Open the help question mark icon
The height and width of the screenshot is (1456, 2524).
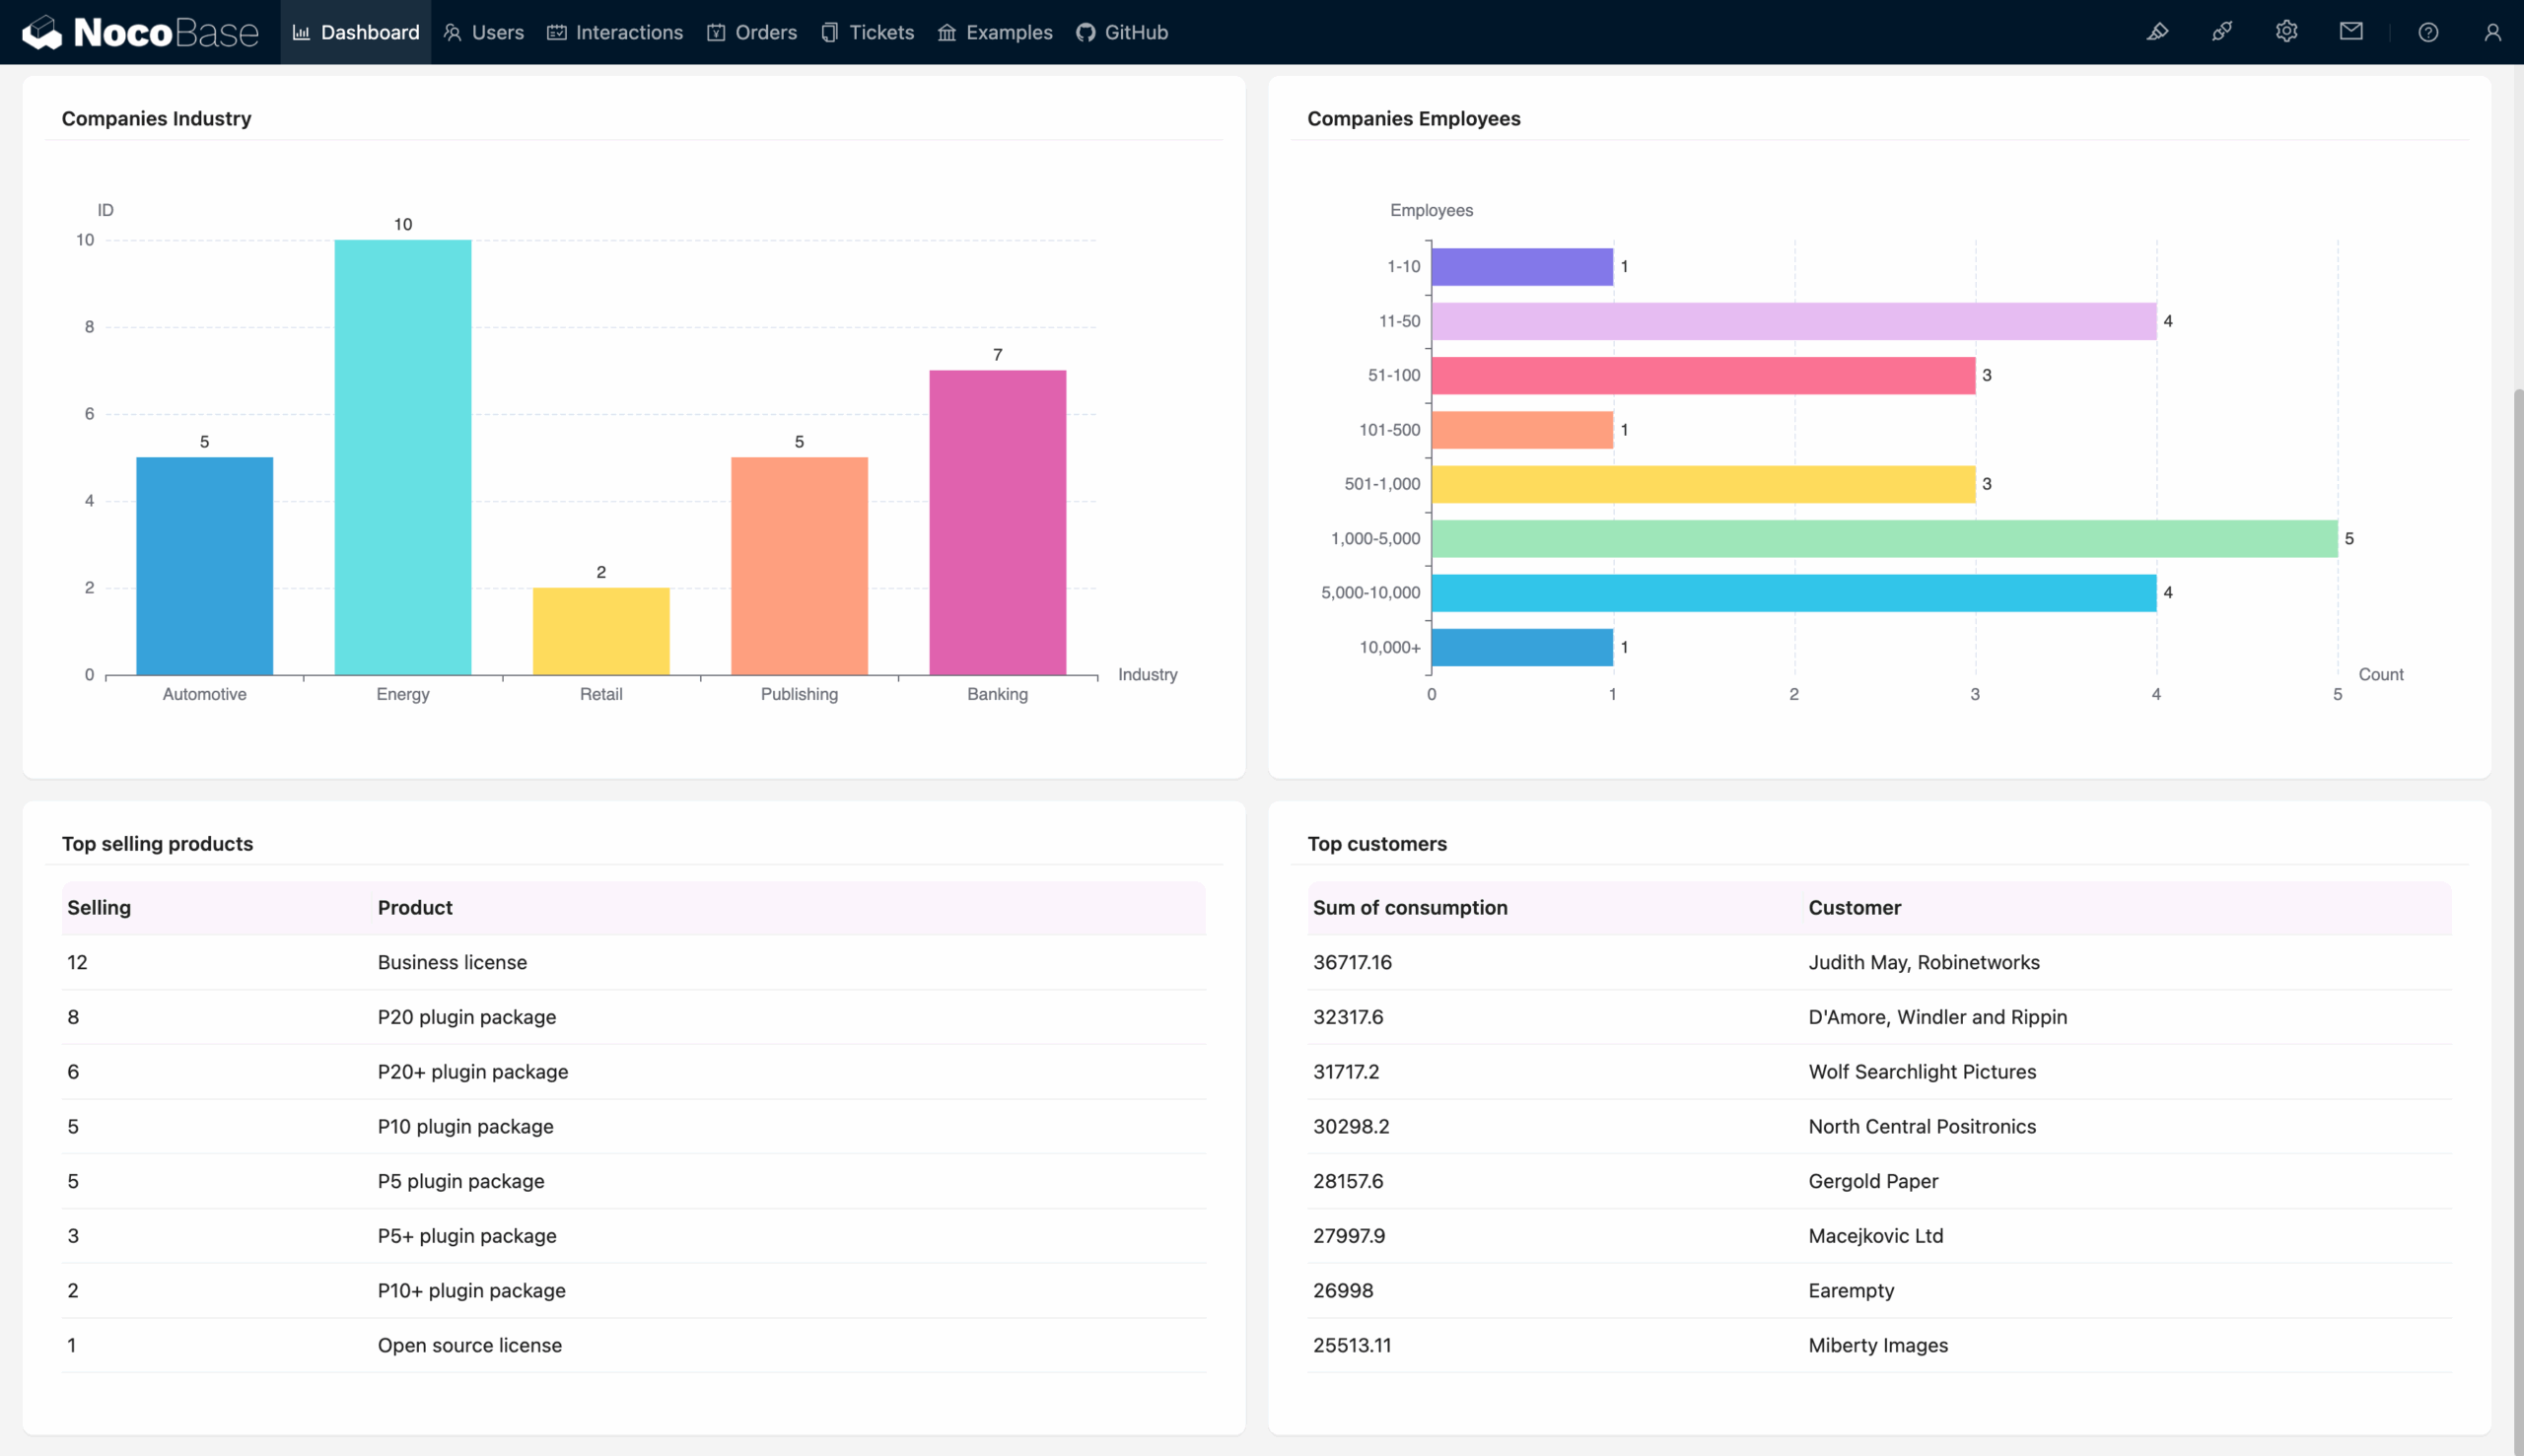click(2429, 32)
